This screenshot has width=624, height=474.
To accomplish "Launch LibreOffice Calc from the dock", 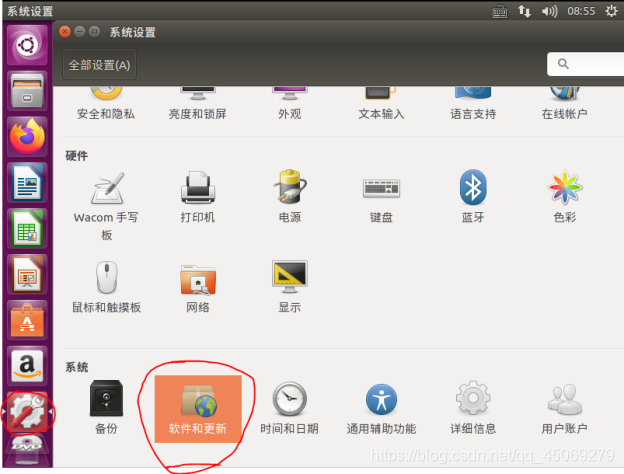I will pyautogui.click(x=27, y=228).
